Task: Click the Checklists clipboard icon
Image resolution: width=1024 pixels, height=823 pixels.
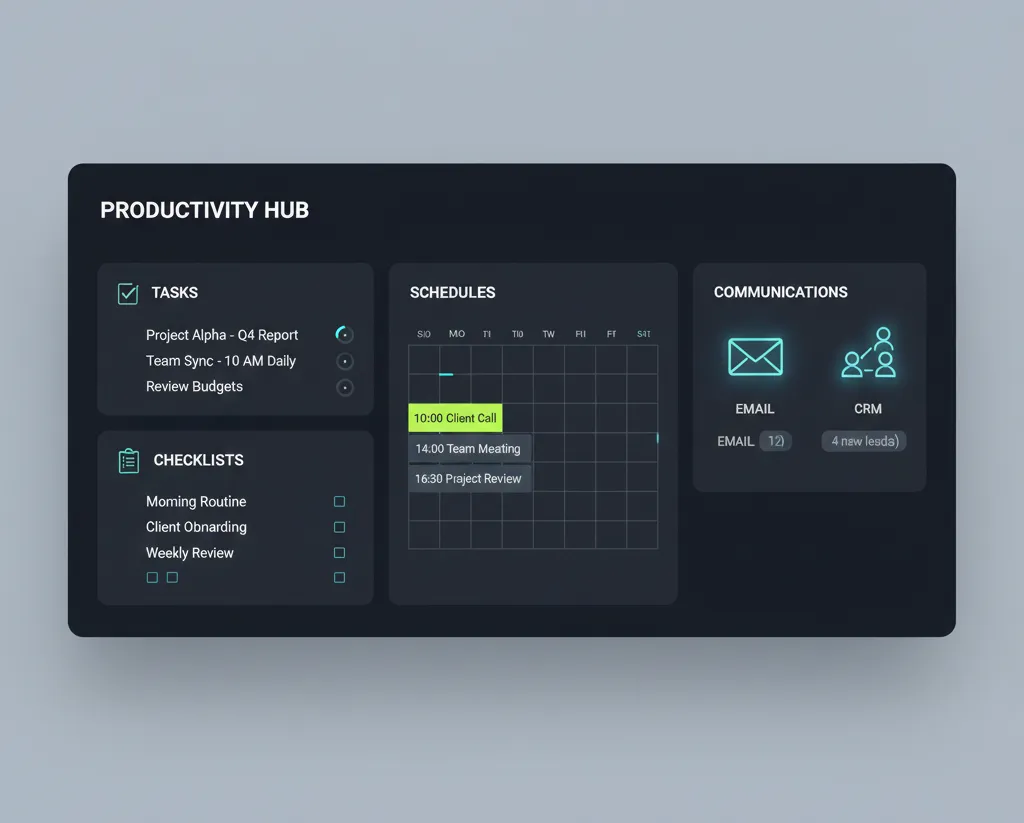Action: pos(129,461)
